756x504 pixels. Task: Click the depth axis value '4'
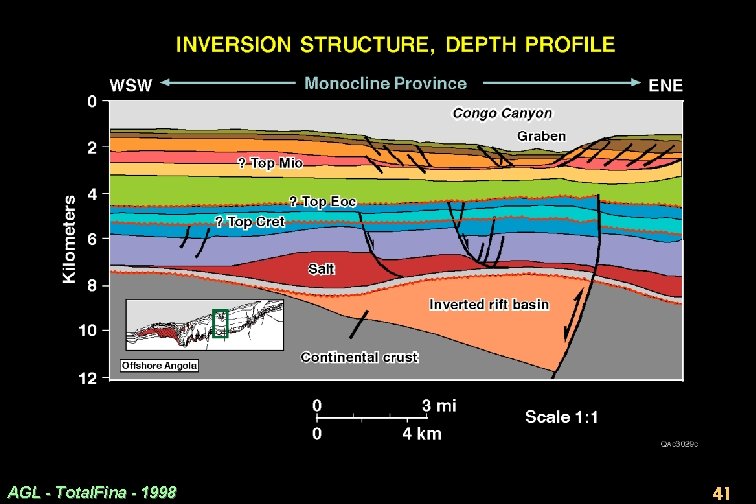(x=92, y=193)
